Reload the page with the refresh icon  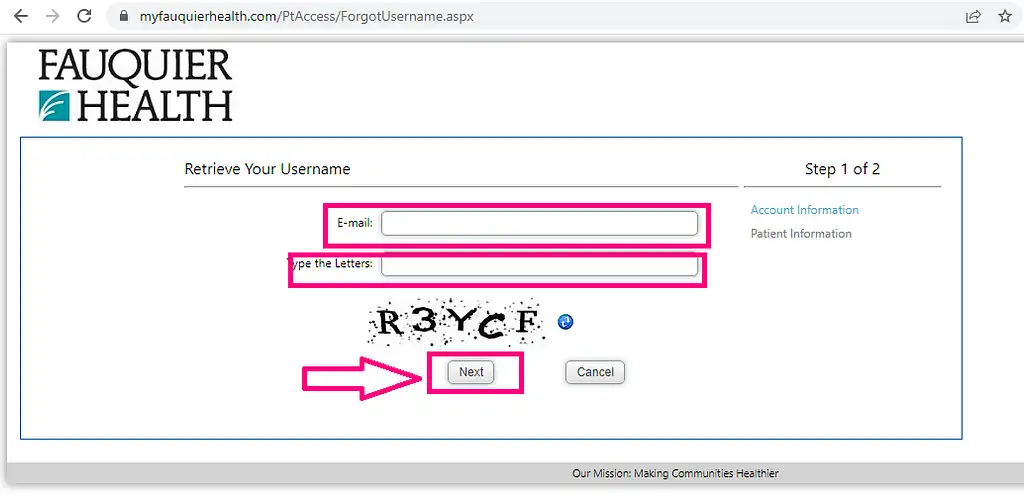[x=84, y=16]
